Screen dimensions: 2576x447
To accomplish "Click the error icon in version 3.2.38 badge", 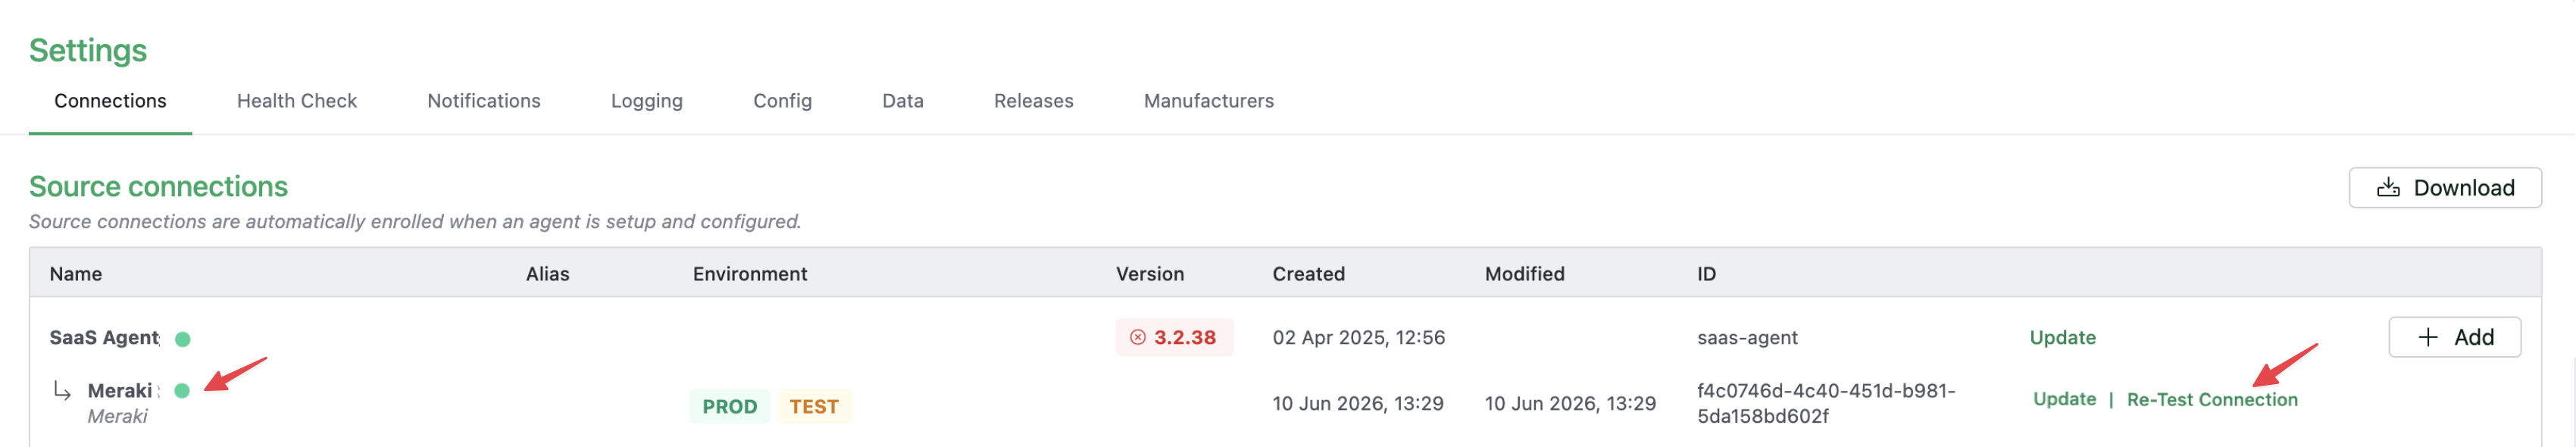I will tap(1138, 338).
